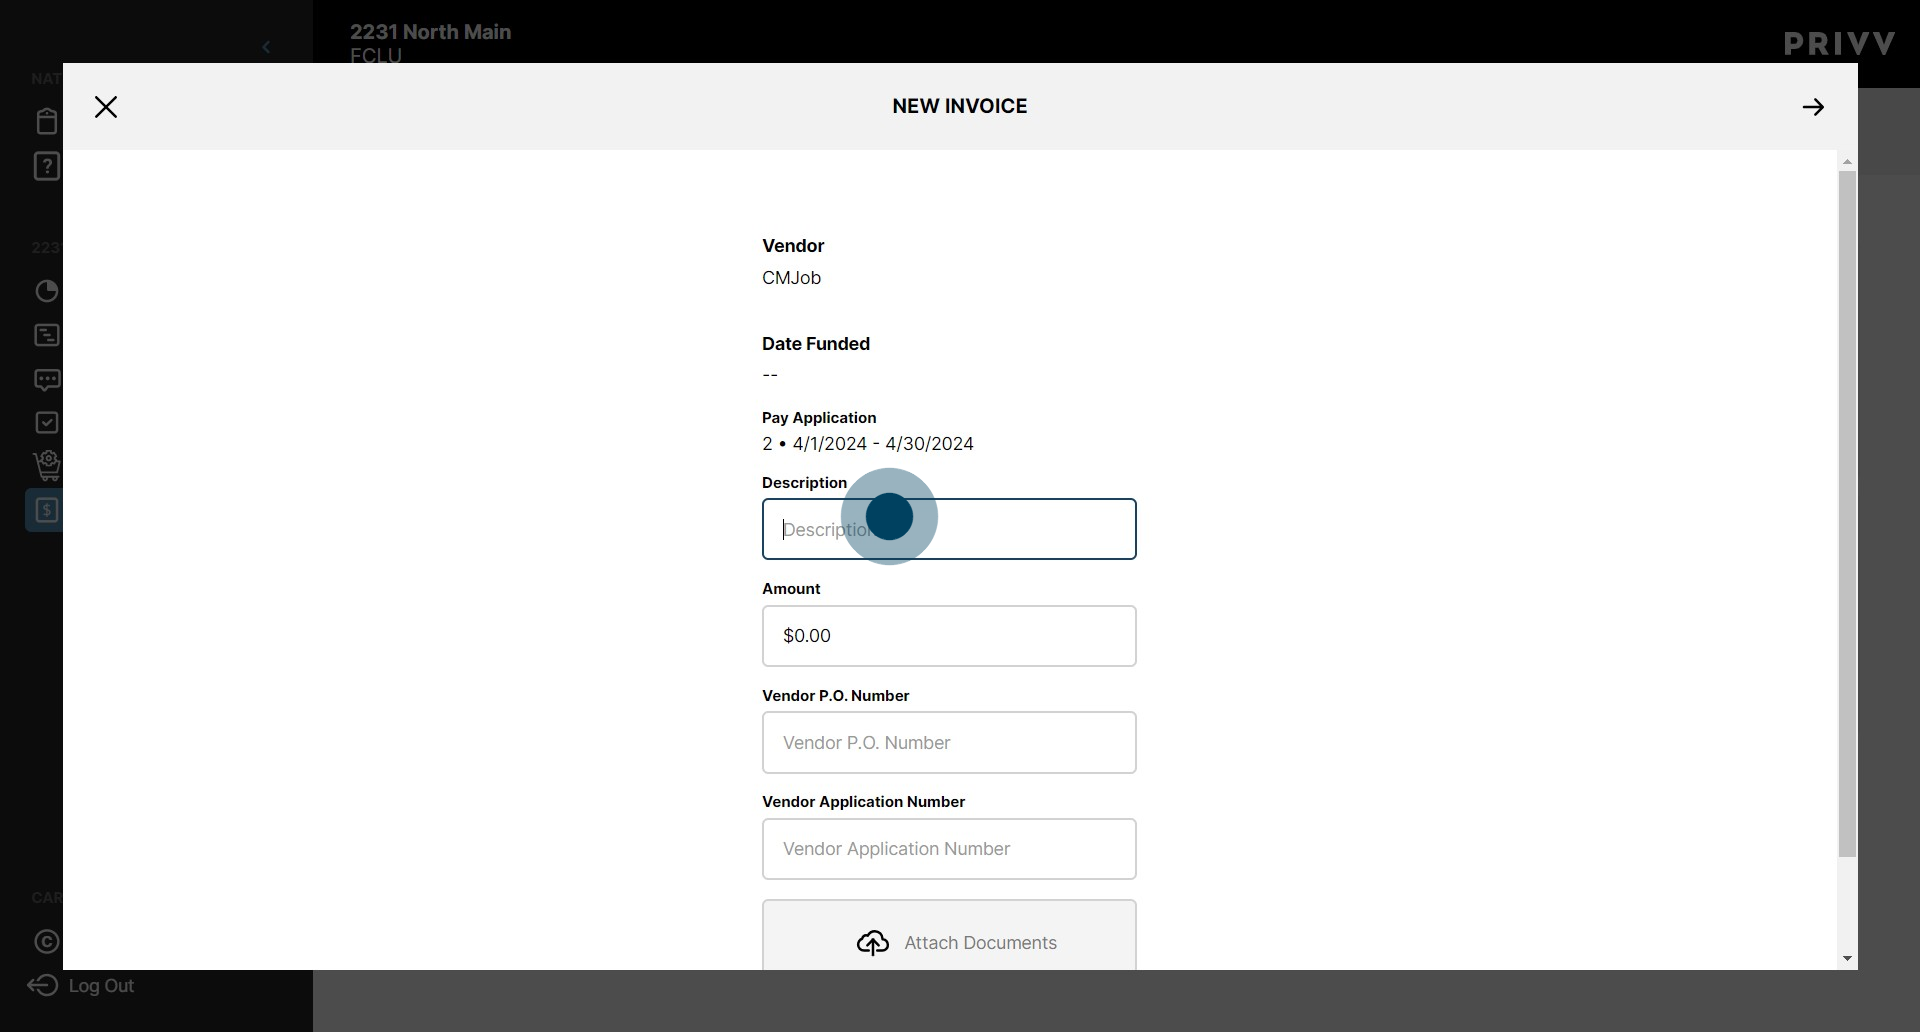Open the clipboard icon in sidebar
Viewport: 1920px width, 1032px height.
[46, 121]
